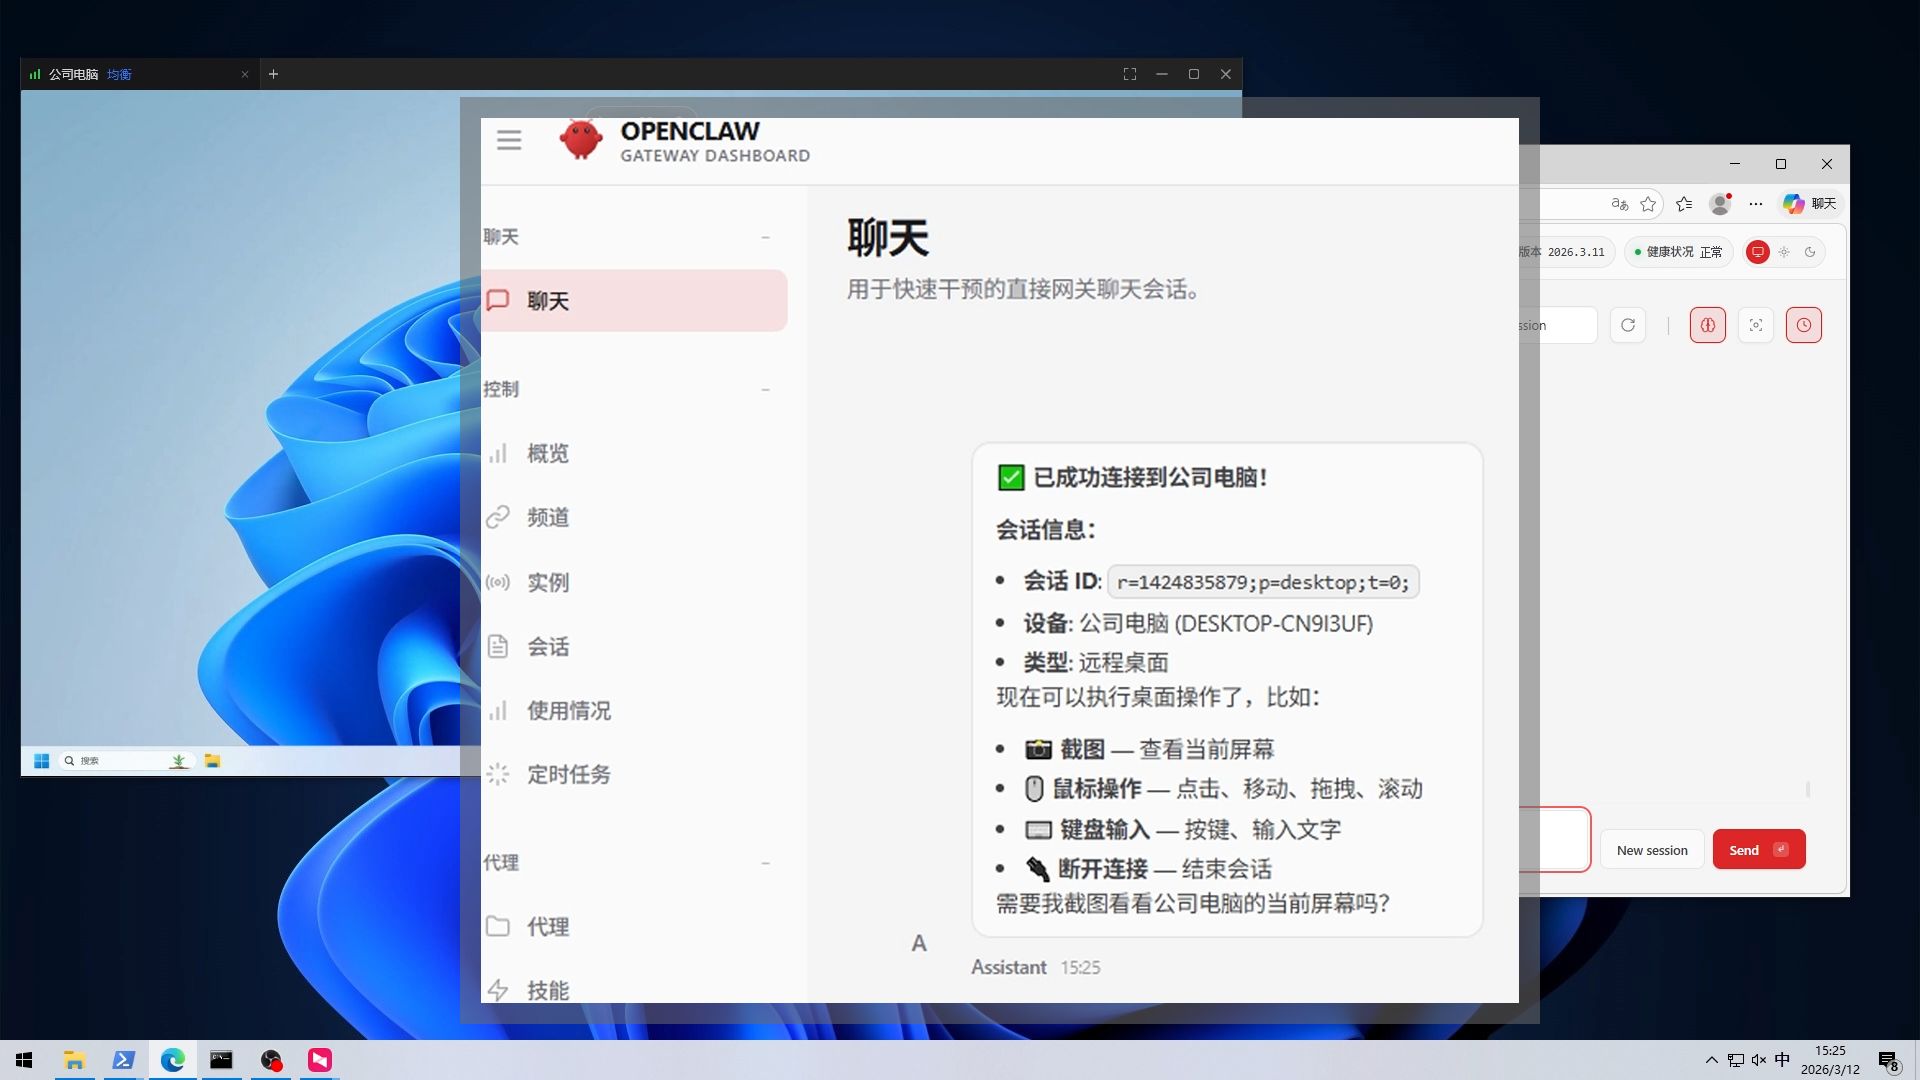Click the New session button
1920x1080 pixels.
click(1651, 850)
